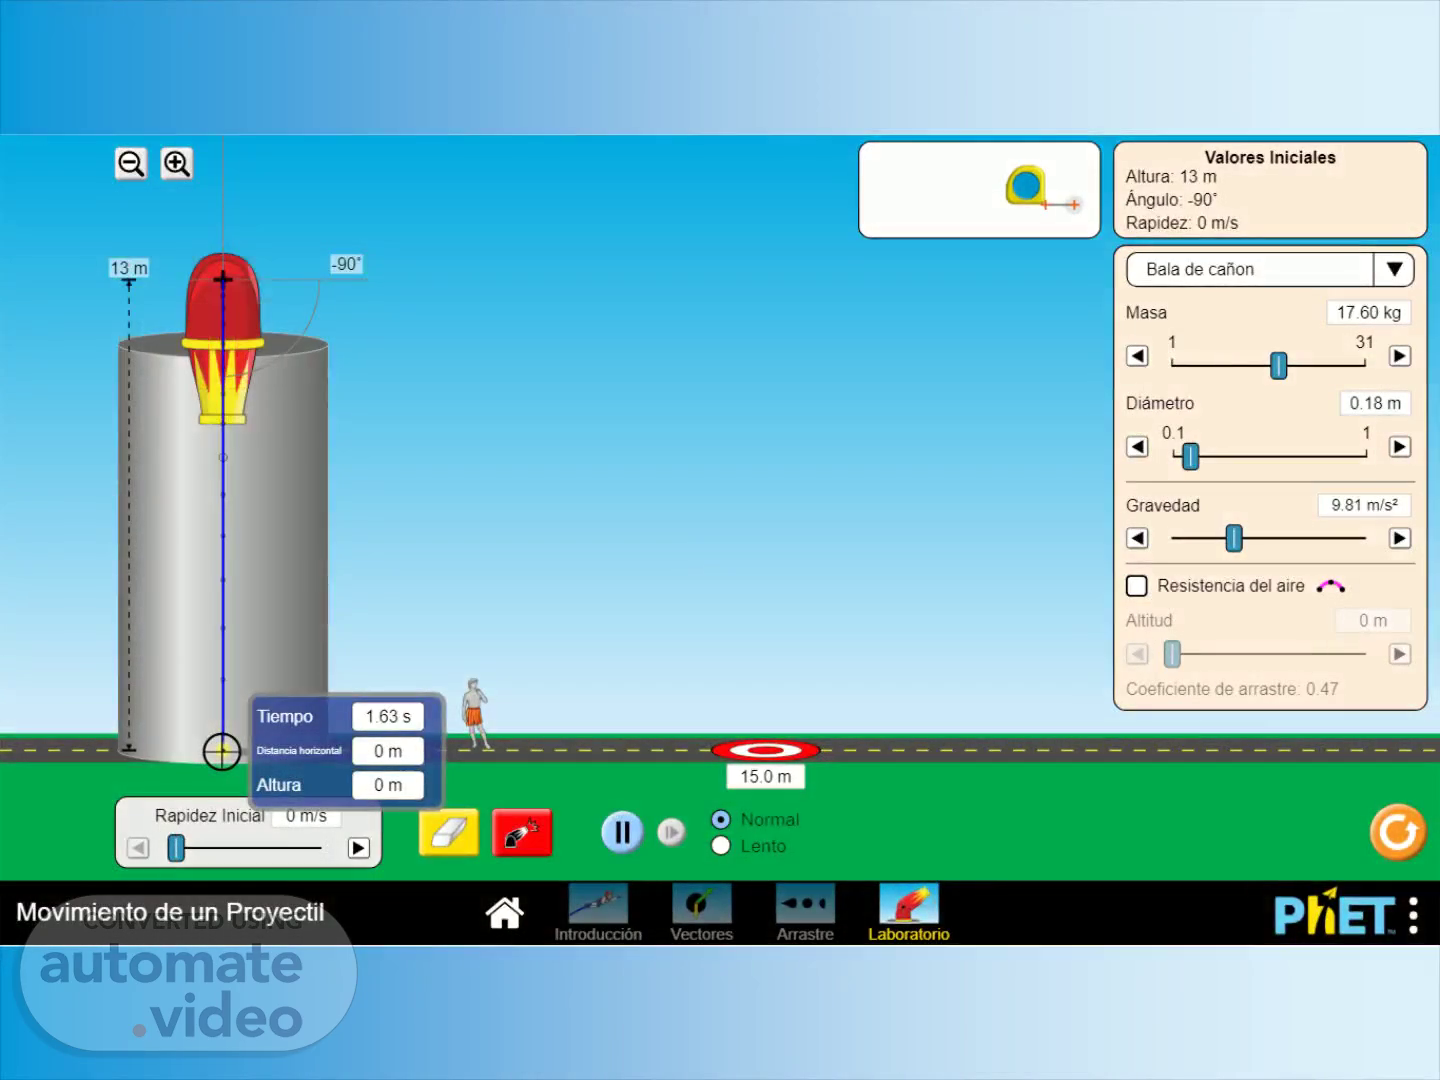The width and height of the screenshot is (1440, 1080).
Task: Click the zoom in magnifier icon
Action: tap(177, 163)
